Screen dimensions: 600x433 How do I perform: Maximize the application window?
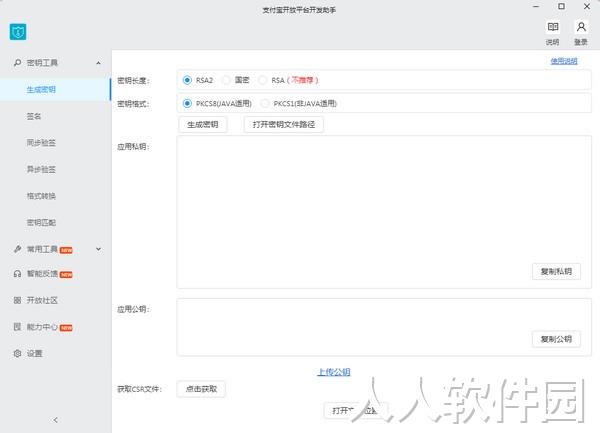tap(561, 7)
